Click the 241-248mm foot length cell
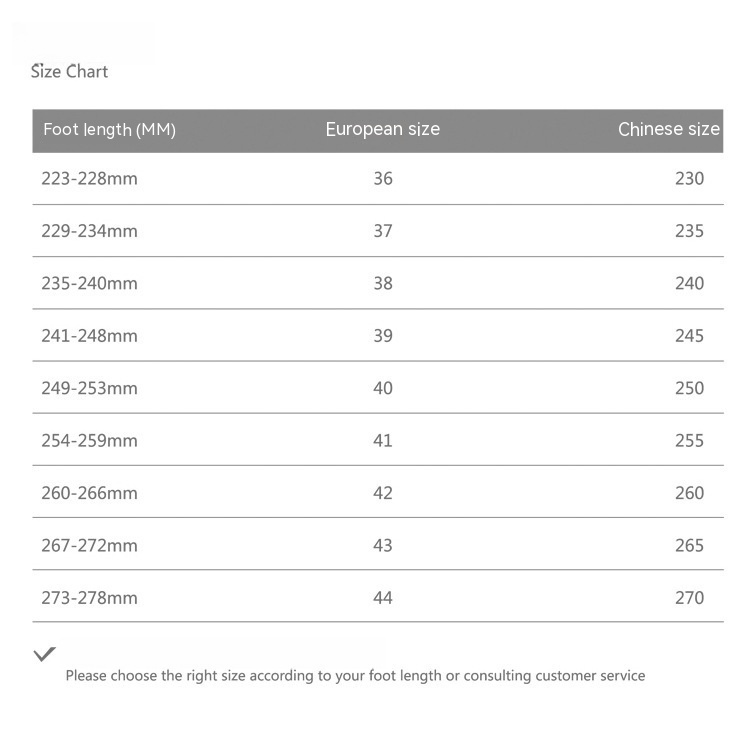The width and height of the screenshot is (750, 744). (x=89, y=336)
